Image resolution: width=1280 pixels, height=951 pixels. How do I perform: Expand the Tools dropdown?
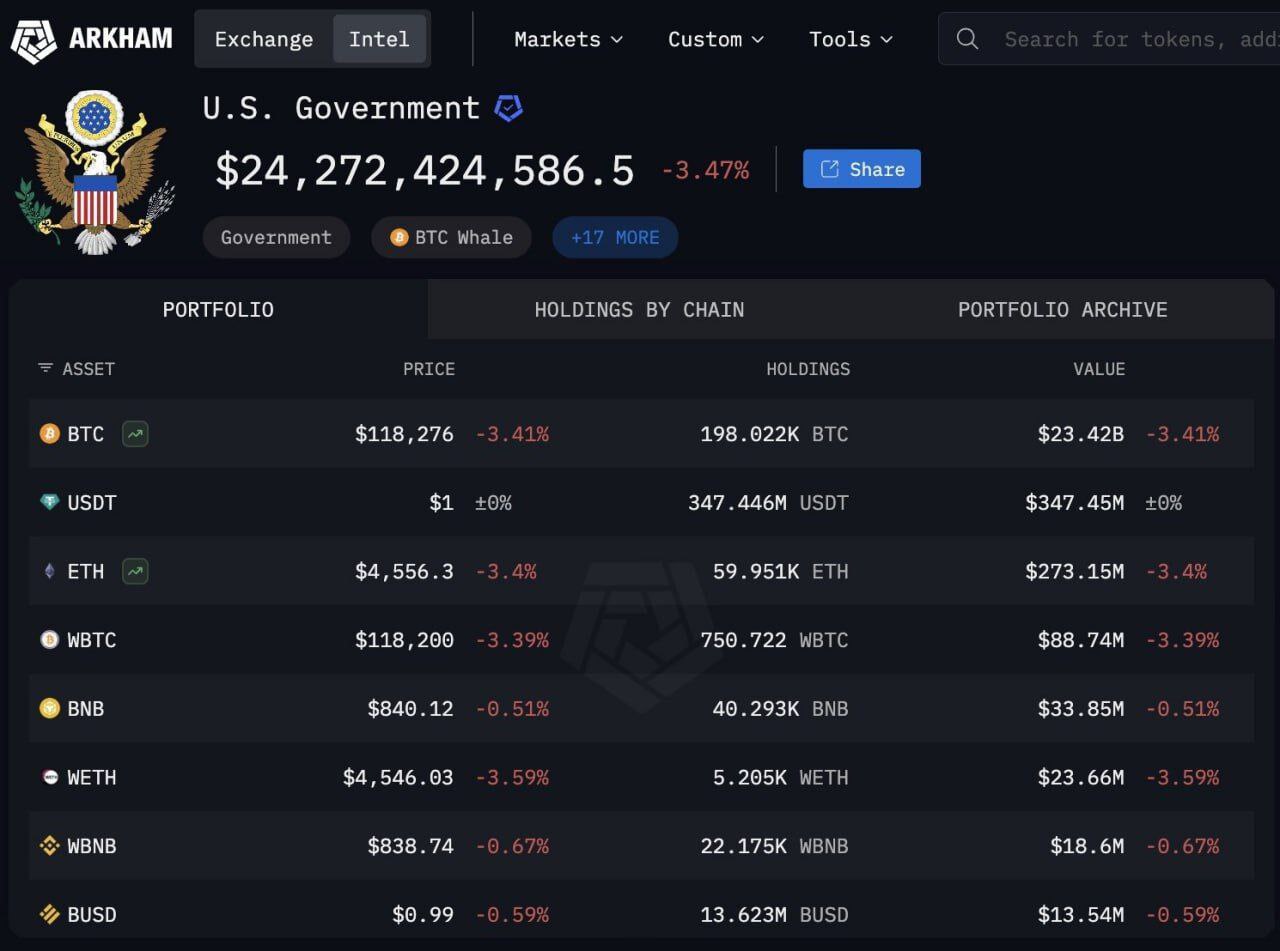[x=849, y=39]
